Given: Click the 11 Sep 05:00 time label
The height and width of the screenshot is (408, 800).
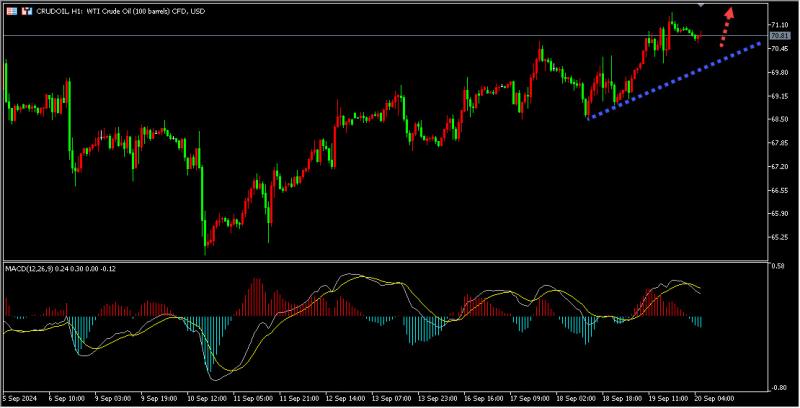Looking at the screenshot, I should point(255,399).
